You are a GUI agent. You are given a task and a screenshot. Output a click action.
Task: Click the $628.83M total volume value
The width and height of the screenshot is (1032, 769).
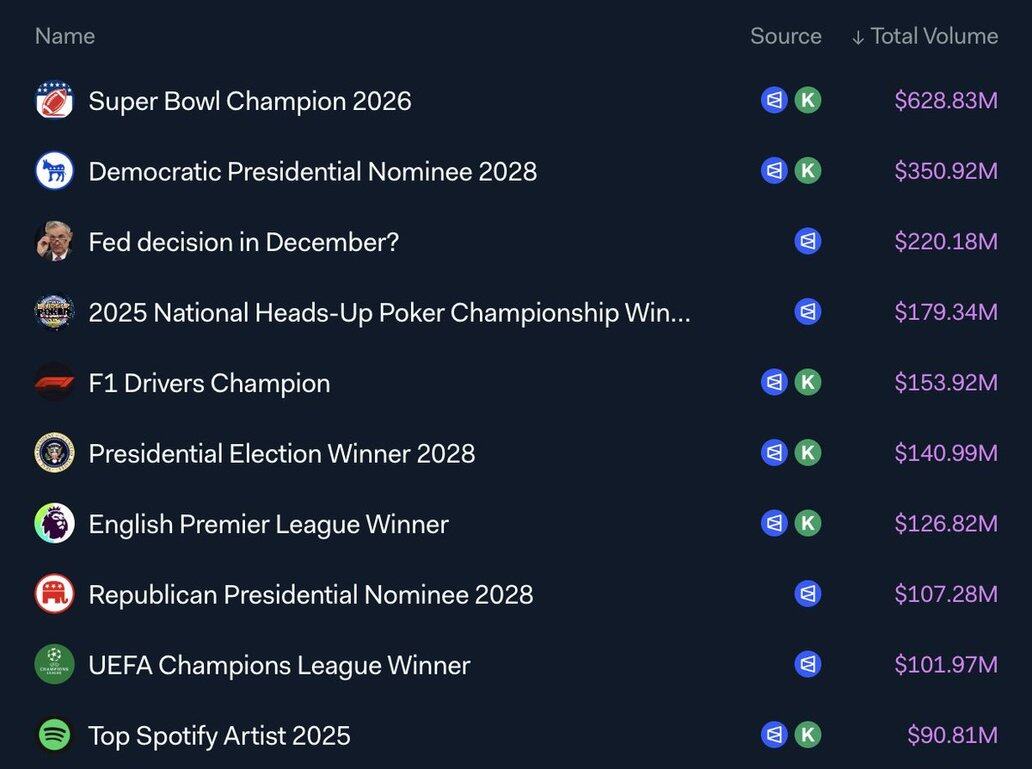[945, 101]
